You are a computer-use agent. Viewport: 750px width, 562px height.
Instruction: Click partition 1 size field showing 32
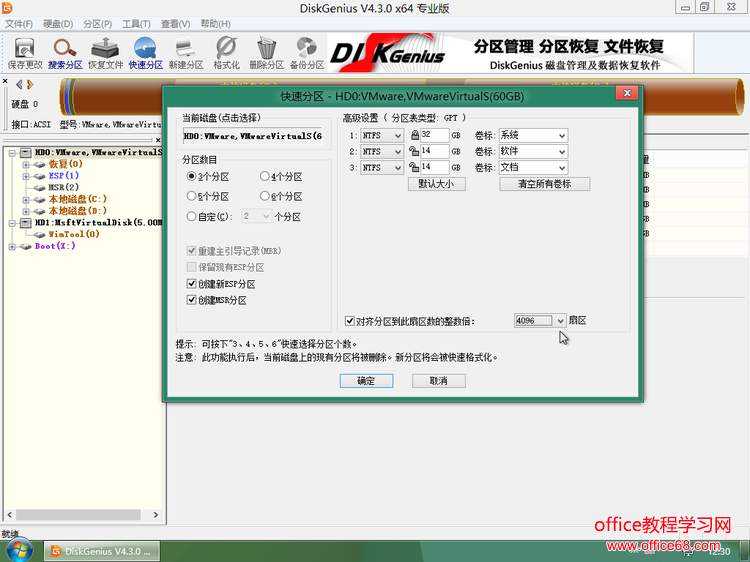pos(434,135)
